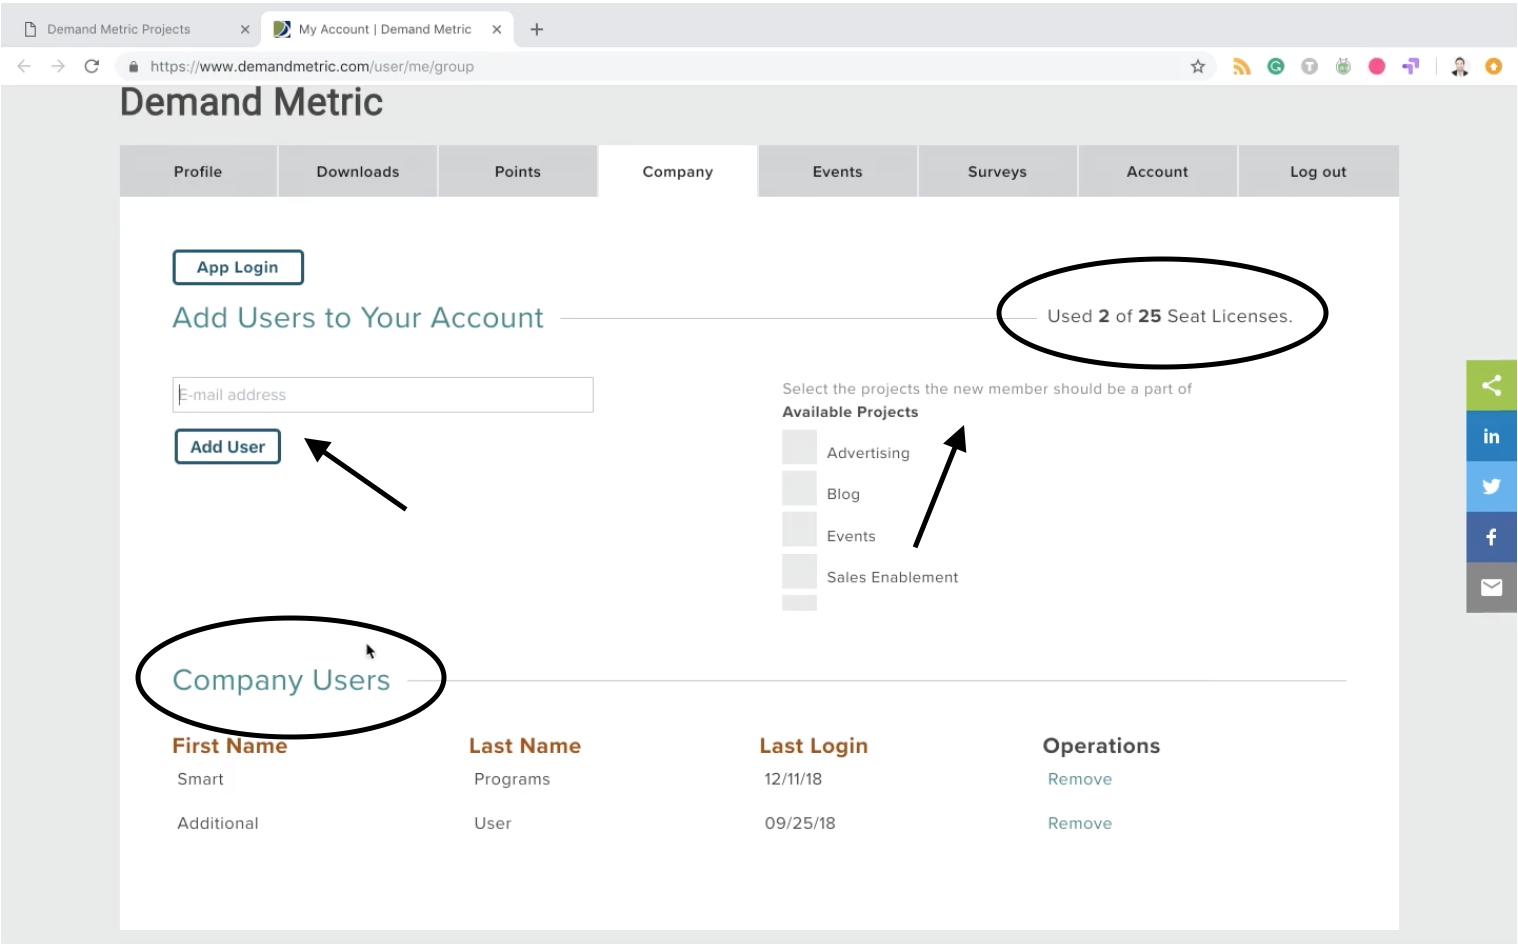Open the RSS feed extension icon

1242,66
